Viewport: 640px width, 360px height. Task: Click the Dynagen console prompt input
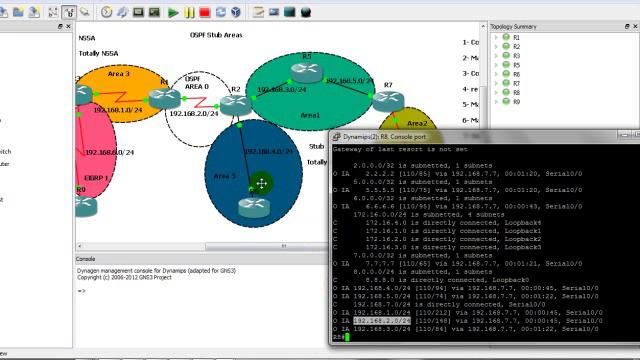click(x=82, y=291)
